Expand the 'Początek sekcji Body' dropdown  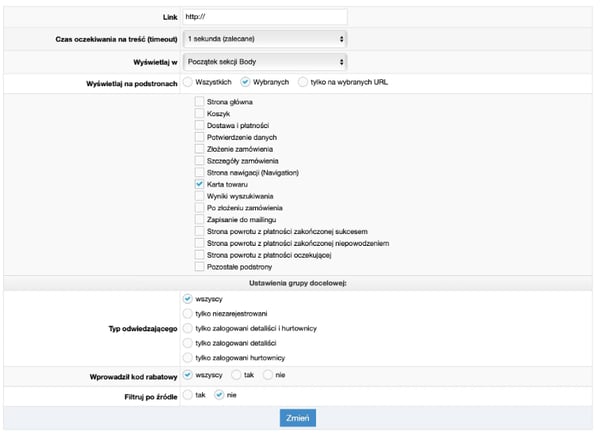(264, 60)
